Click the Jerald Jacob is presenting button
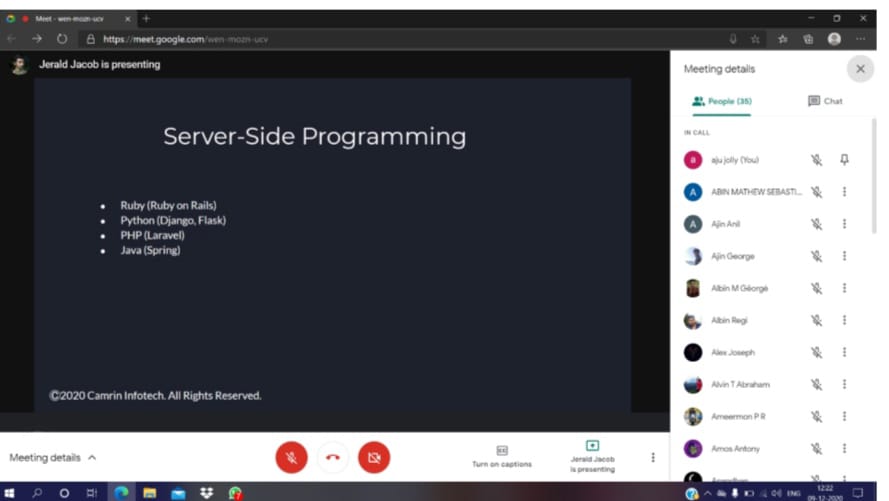Screen dimensions: 889x501 592,457
